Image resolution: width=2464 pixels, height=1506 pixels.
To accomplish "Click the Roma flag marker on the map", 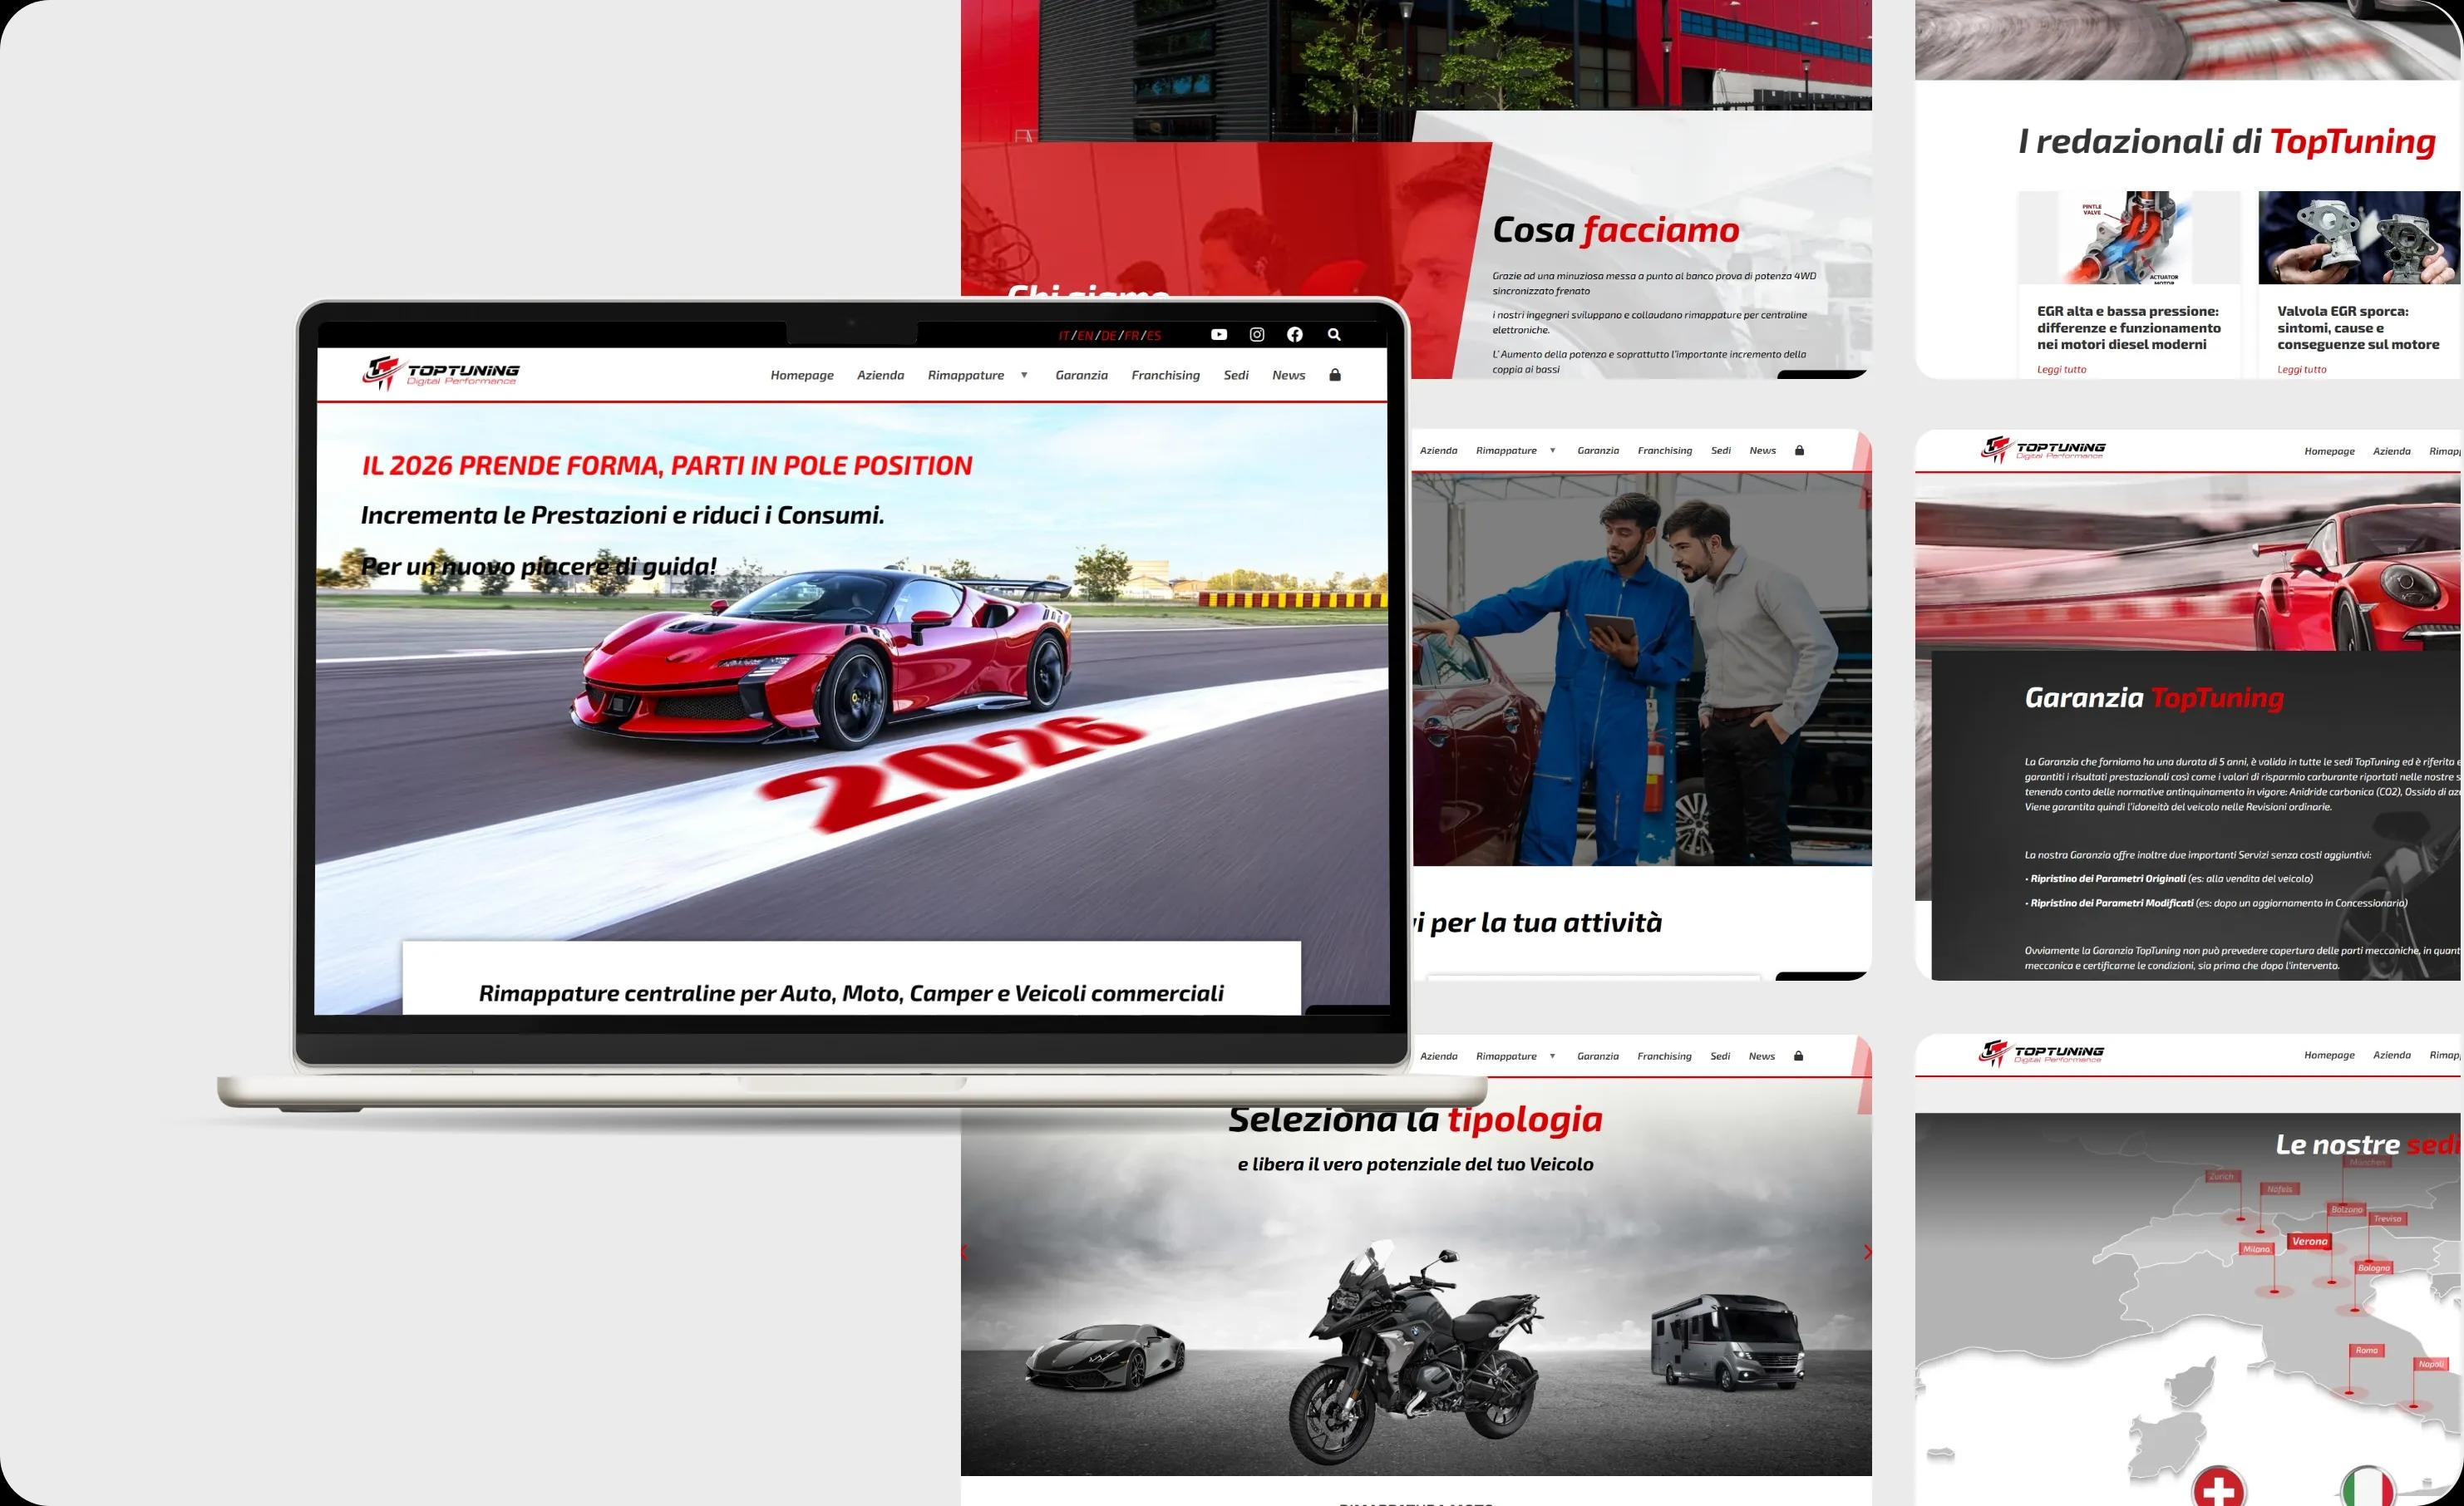I will point(2366,1350).
